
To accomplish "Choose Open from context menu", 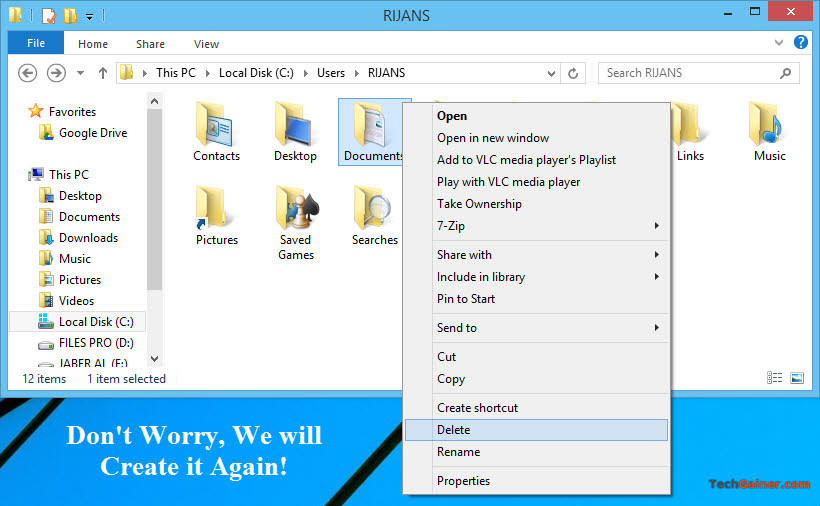I will (x=537, y=116).
